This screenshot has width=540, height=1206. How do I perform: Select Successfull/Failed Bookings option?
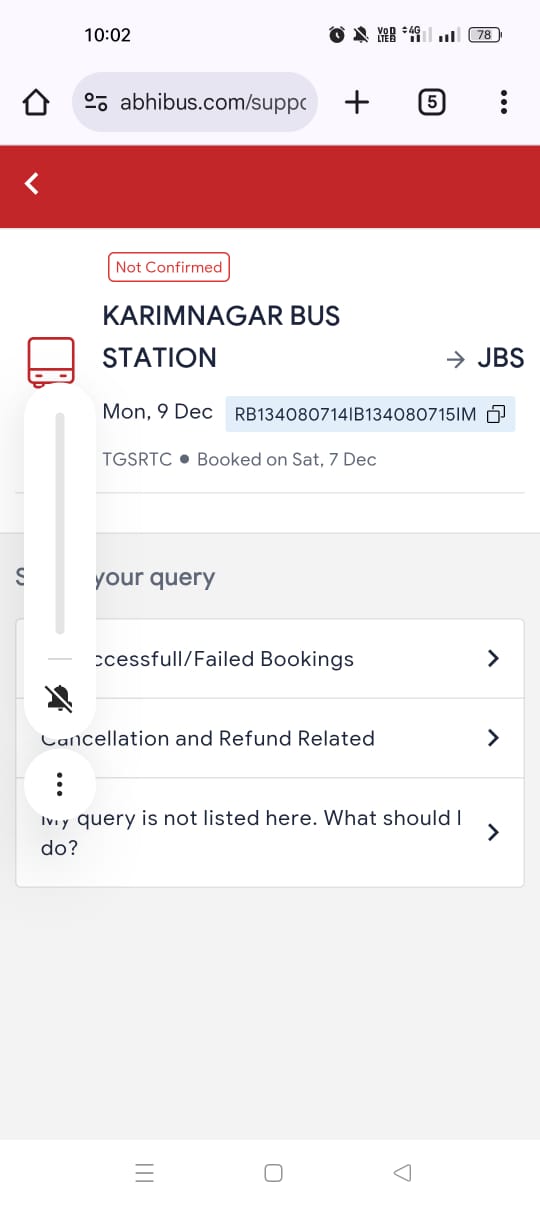tap(270, 659)
